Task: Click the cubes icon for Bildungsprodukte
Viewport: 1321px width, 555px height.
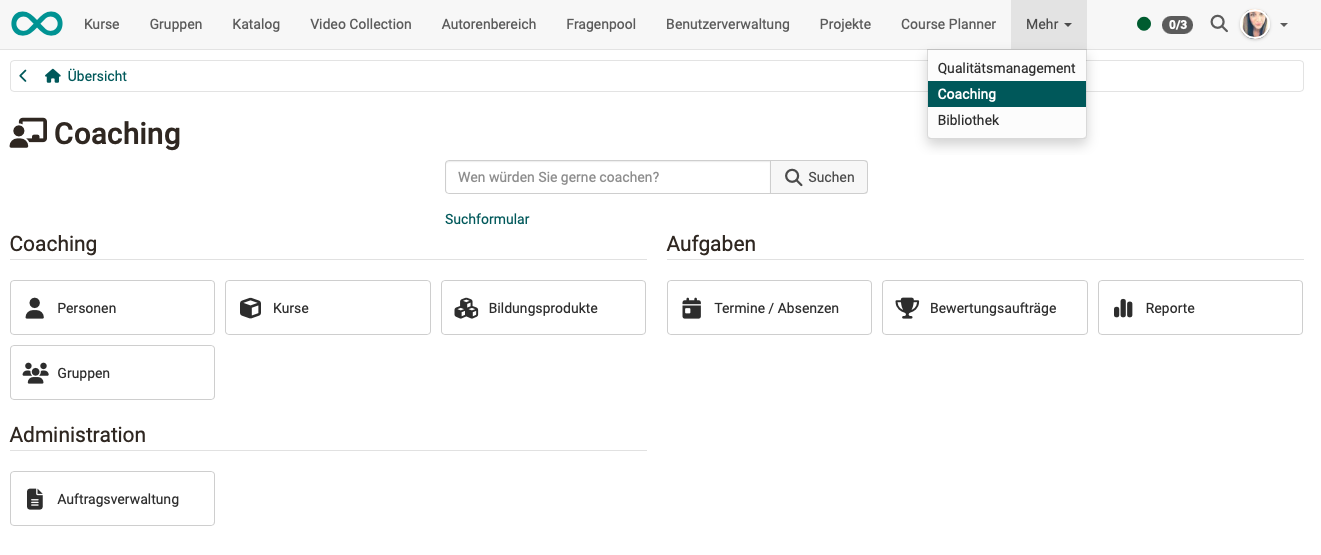Action: (x=466, y=308)
